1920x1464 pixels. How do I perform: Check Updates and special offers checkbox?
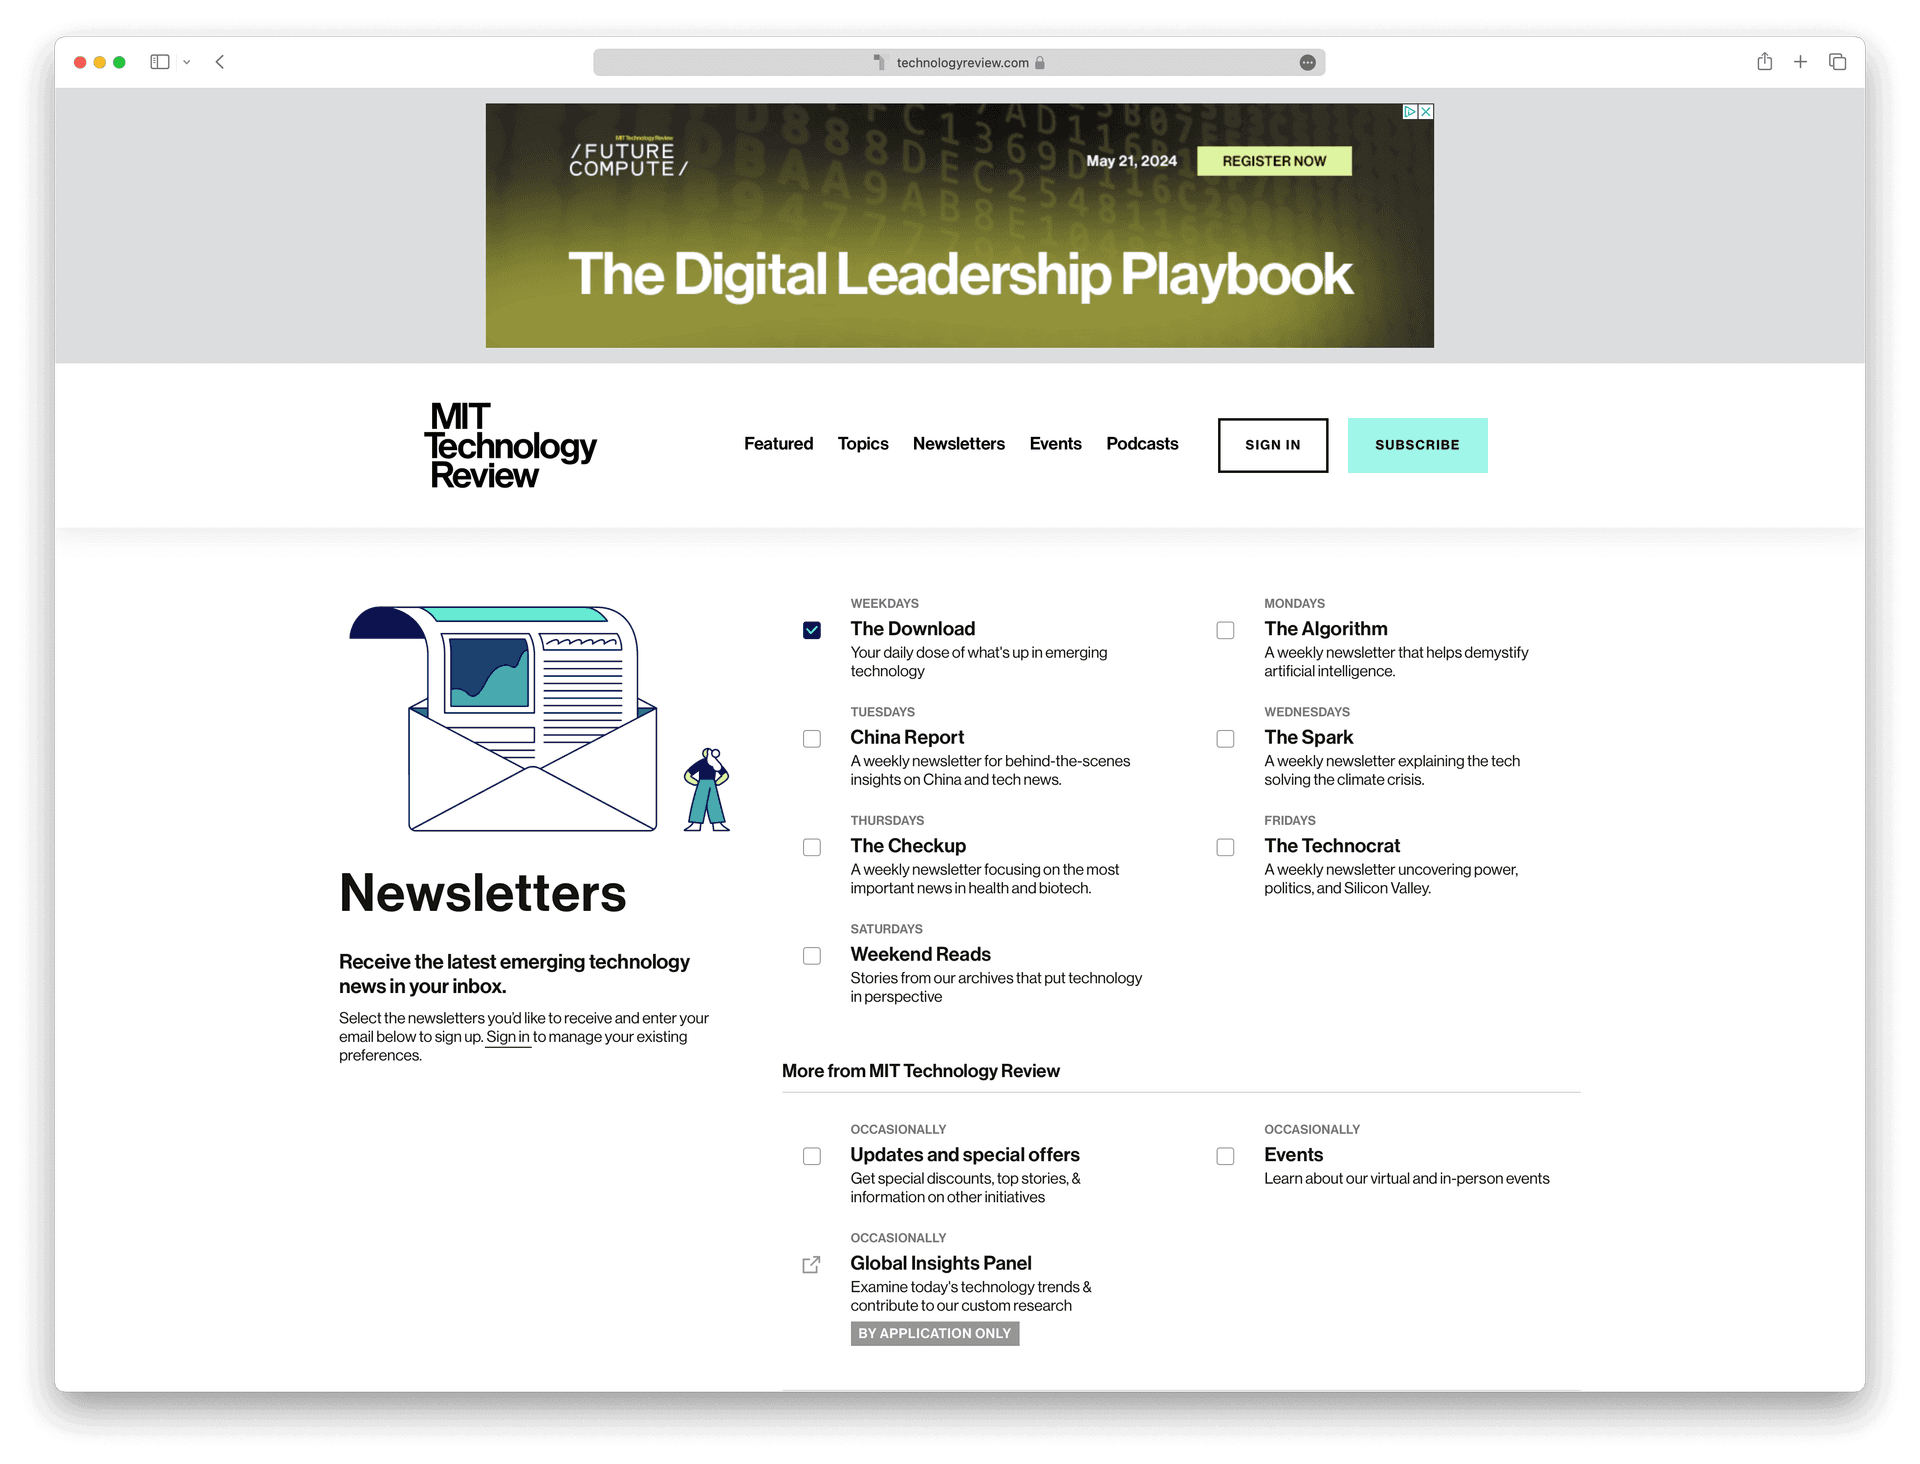click(812, 1156)
